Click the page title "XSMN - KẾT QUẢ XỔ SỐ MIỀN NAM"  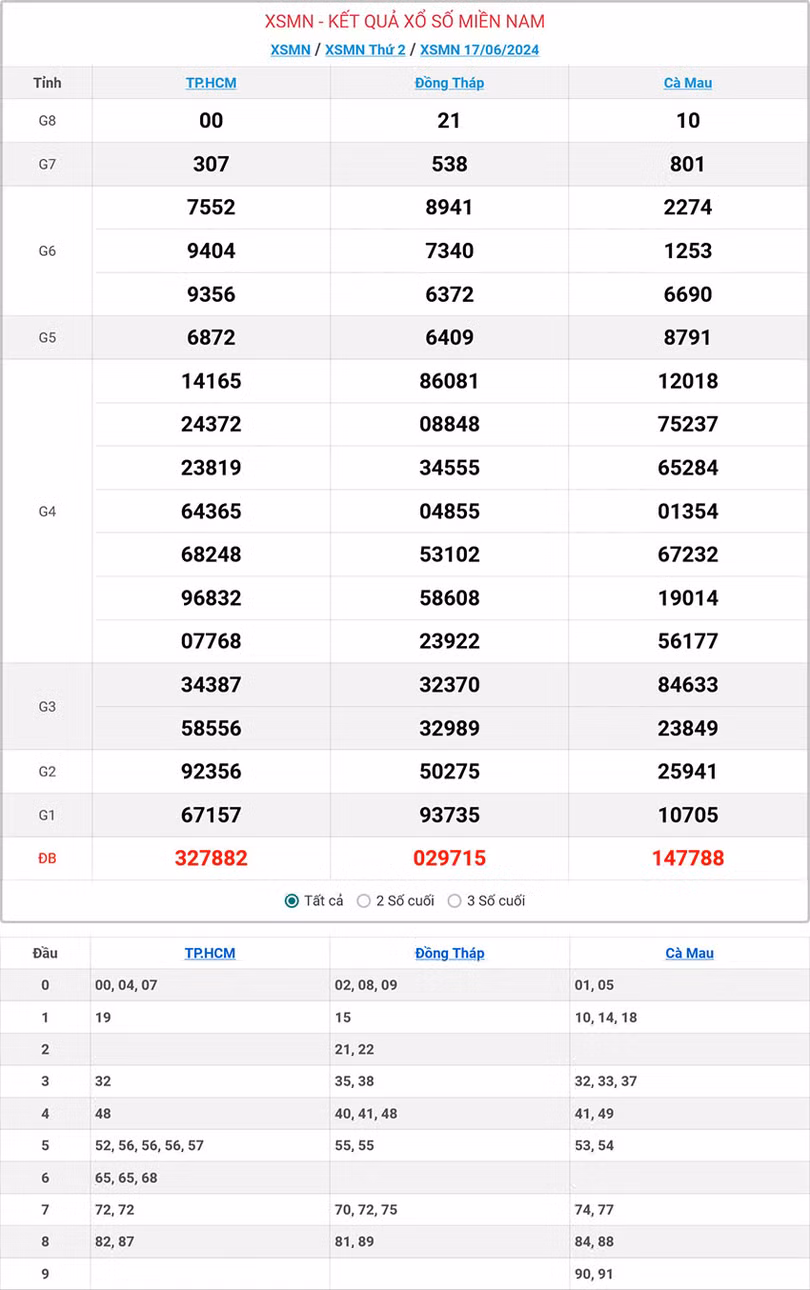(x=404, y=19)
